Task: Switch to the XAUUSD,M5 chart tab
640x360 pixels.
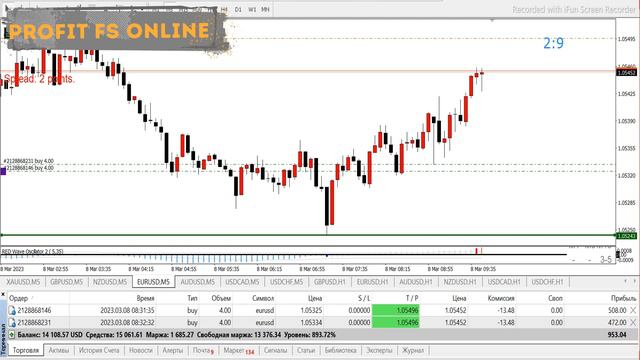Action: 23,282
